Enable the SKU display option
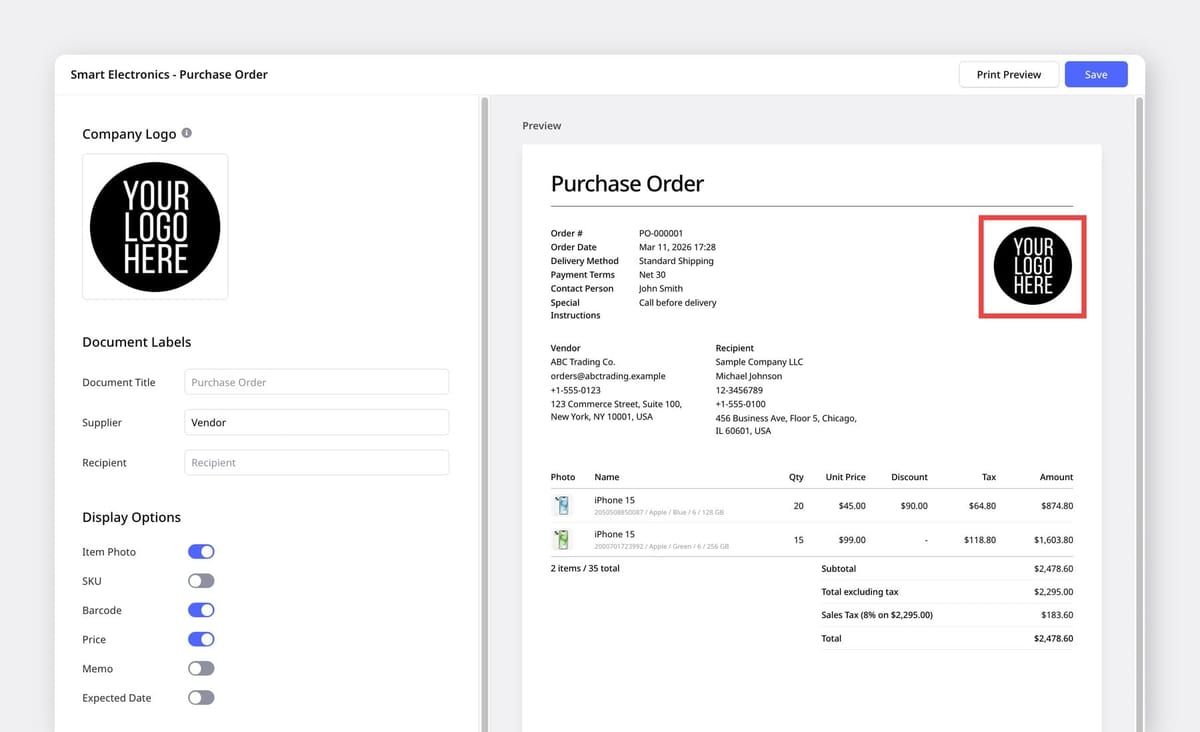Viewport: 1200px width, 732px height. click(x=201, y=580)
